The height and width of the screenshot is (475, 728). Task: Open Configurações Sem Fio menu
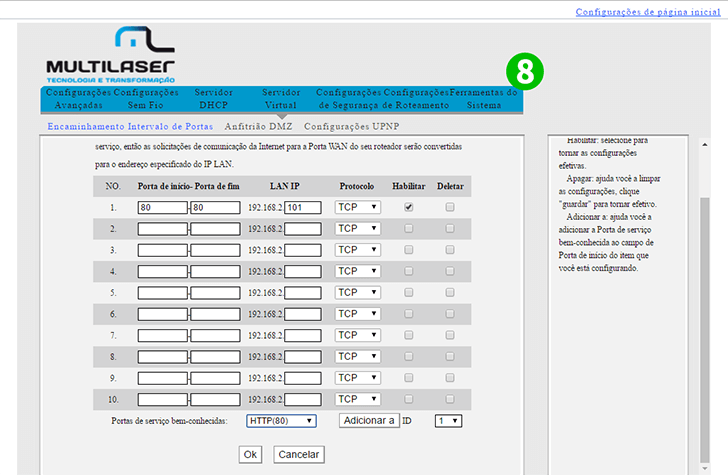coord(146,99)
